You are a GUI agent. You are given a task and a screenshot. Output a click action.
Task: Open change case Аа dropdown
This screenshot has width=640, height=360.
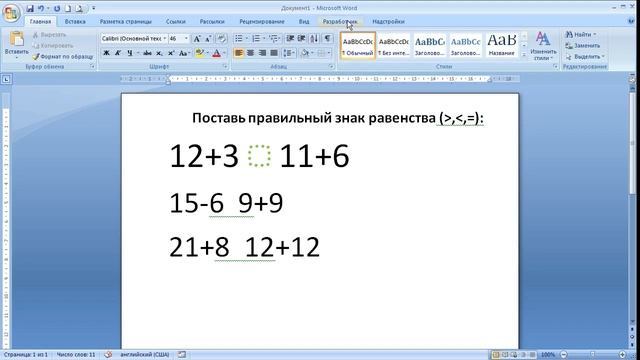click(184, 53)
